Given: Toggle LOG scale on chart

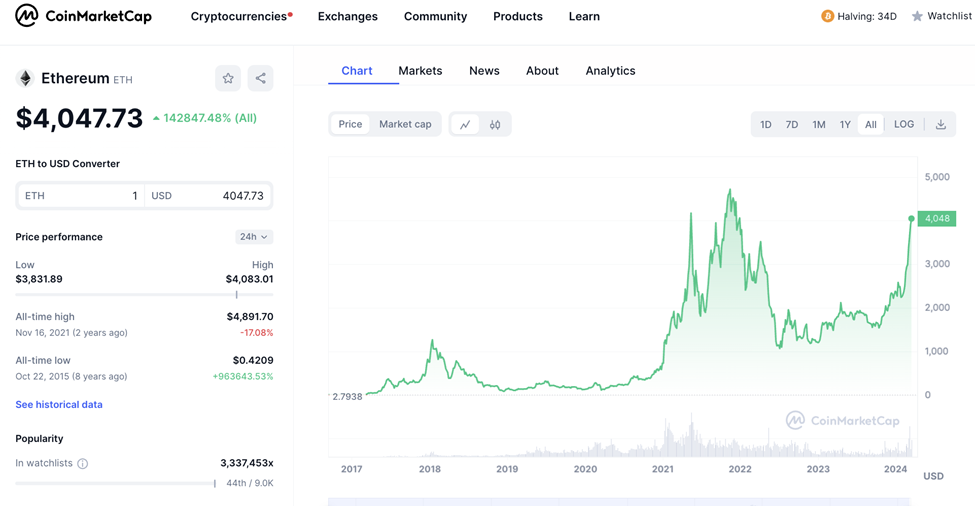Looking at the screenshot, I should (904, 124).
